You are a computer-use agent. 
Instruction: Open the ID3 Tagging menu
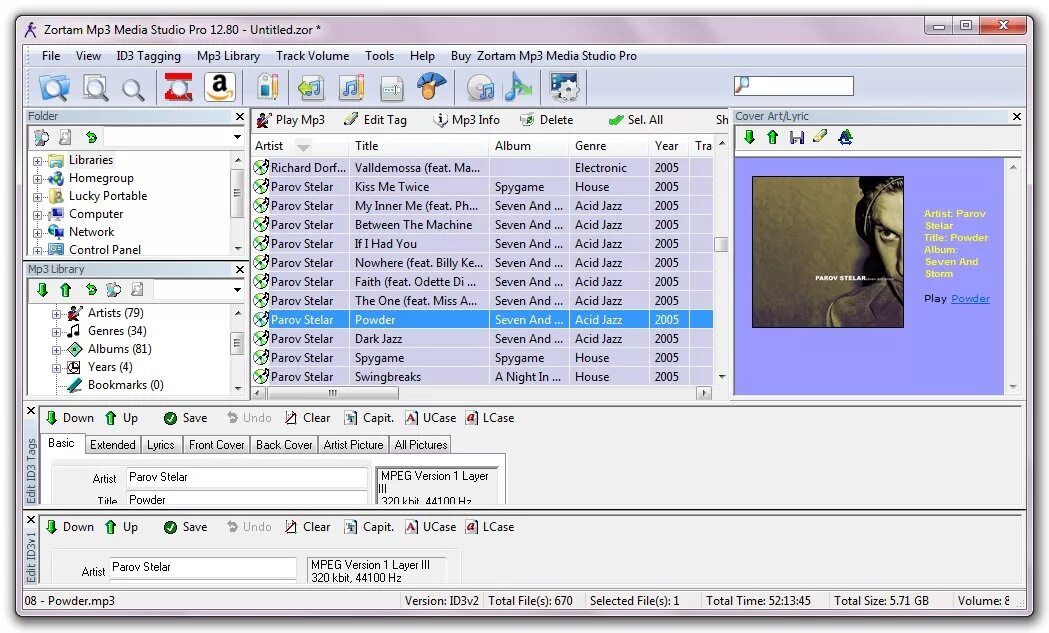[x=149, y=56]
